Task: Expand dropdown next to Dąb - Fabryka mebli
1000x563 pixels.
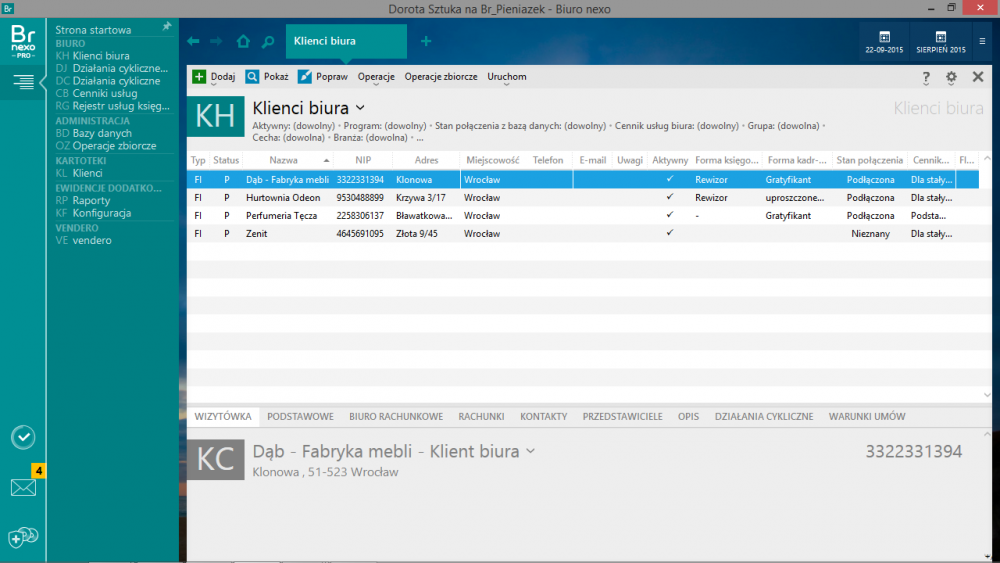Action: coord(531,452)
